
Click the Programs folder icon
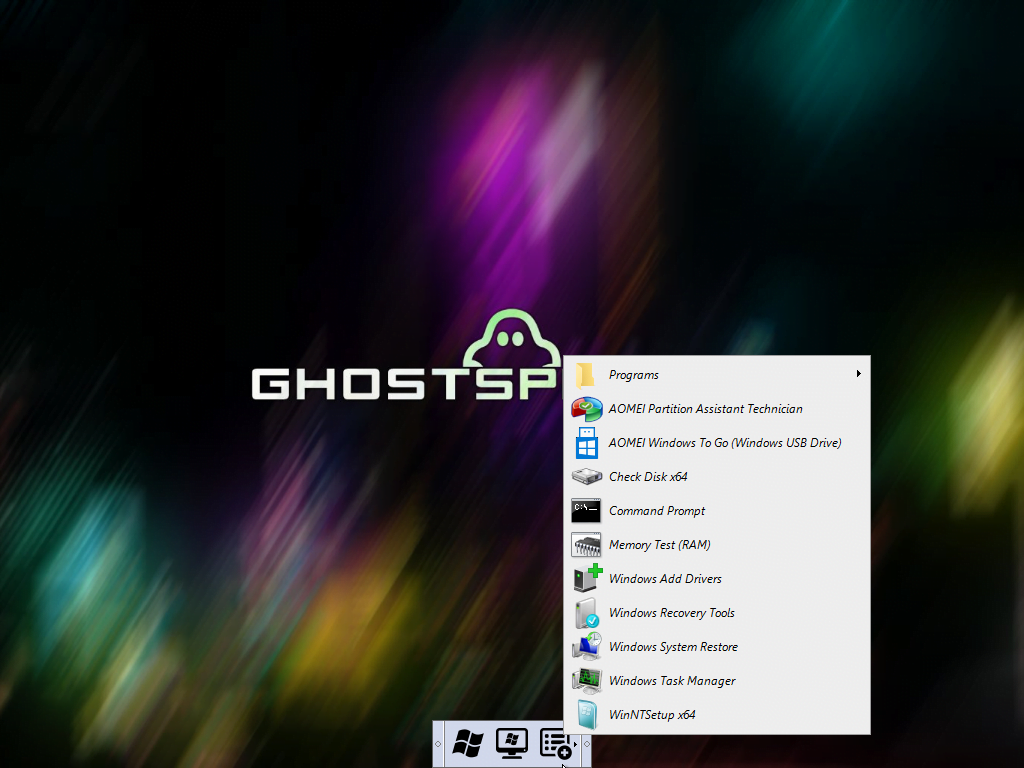586,375
